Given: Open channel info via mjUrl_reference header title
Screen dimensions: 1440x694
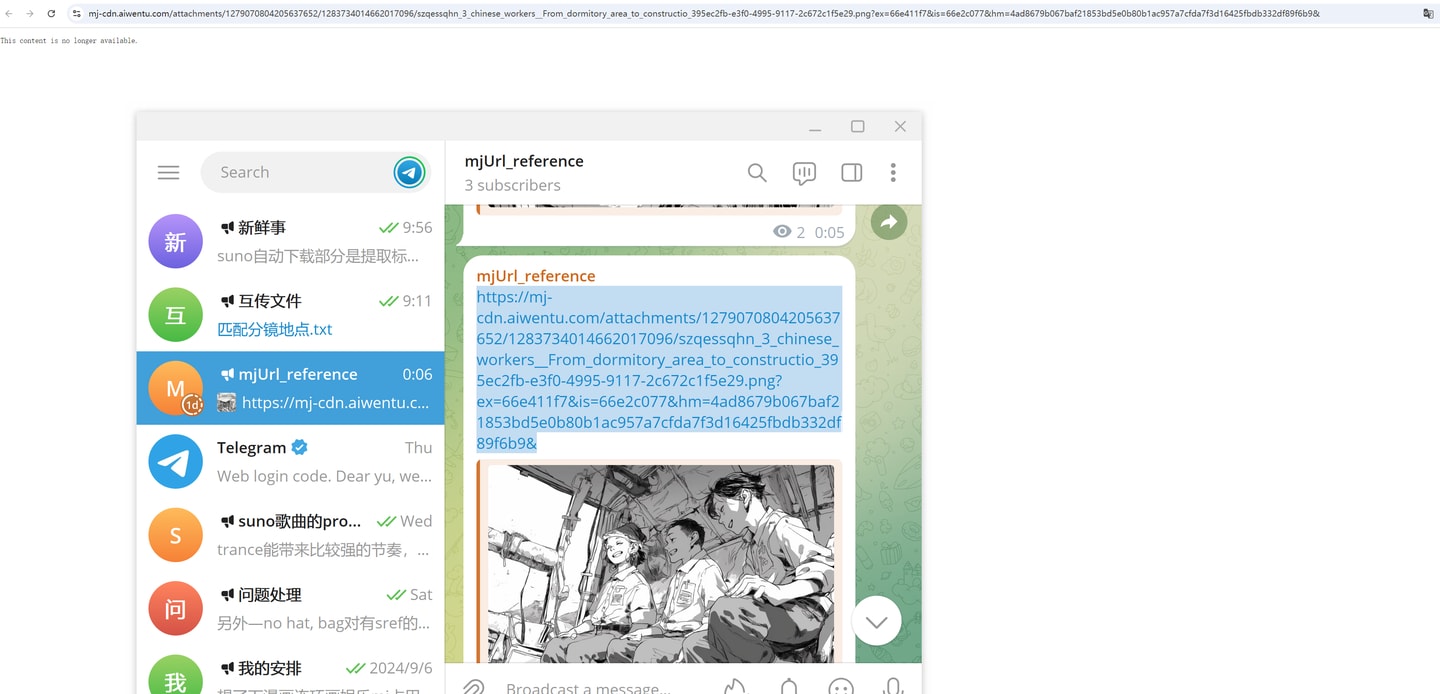Looking at the screenshot, I should tap(524, 161).
